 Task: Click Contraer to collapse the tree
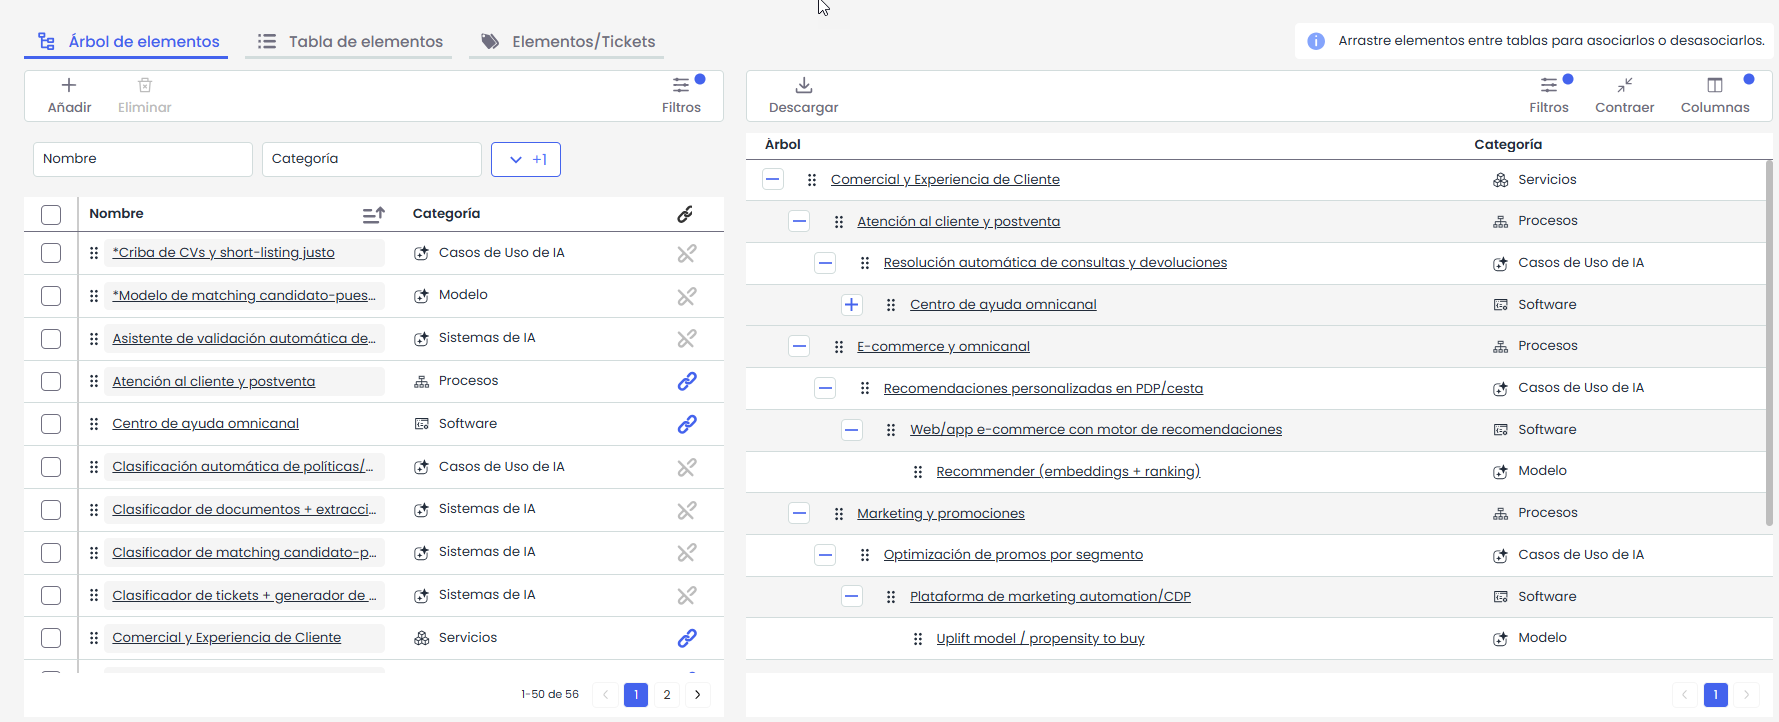tap(1624, 95)
